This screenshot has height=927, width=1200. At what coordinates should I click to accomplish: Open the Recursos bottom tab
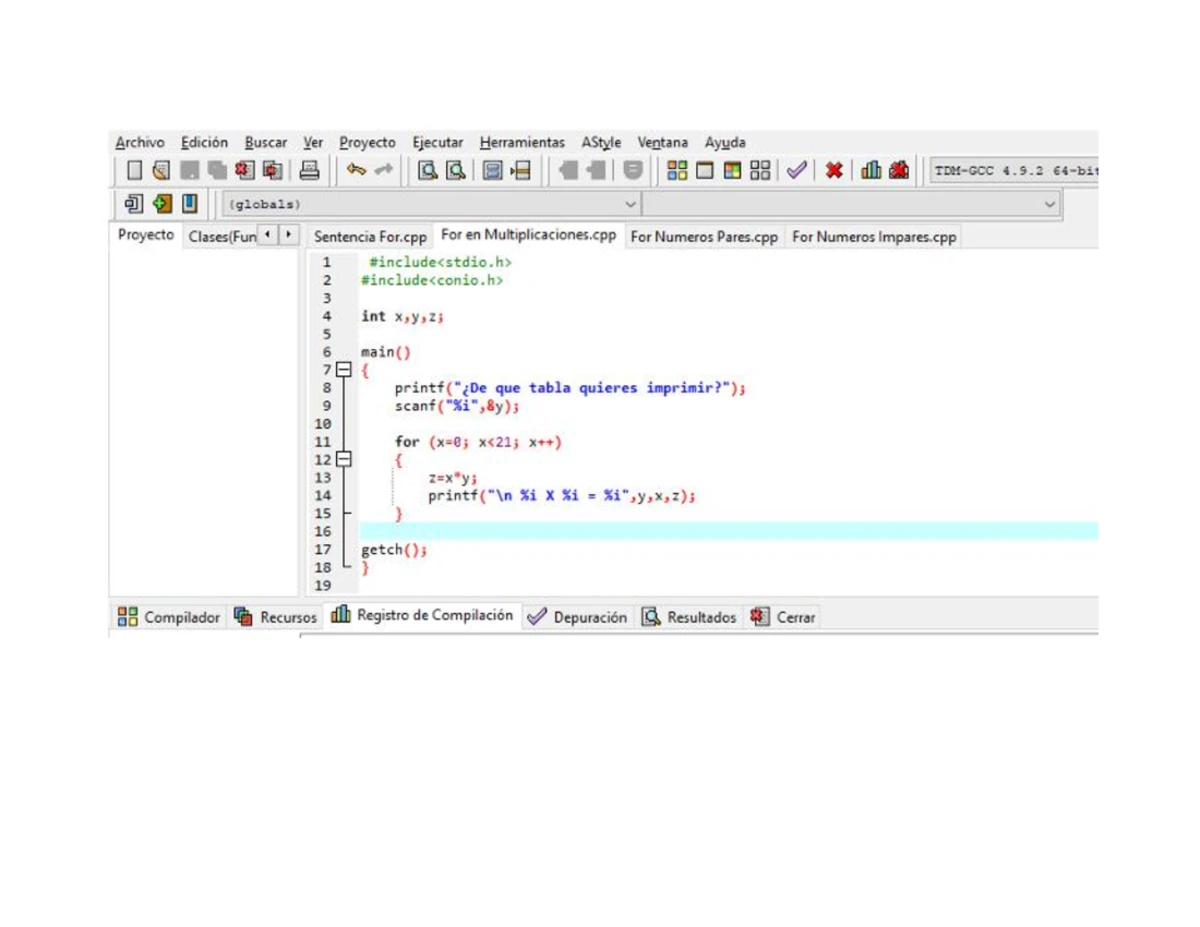click(x=275, y=617)
